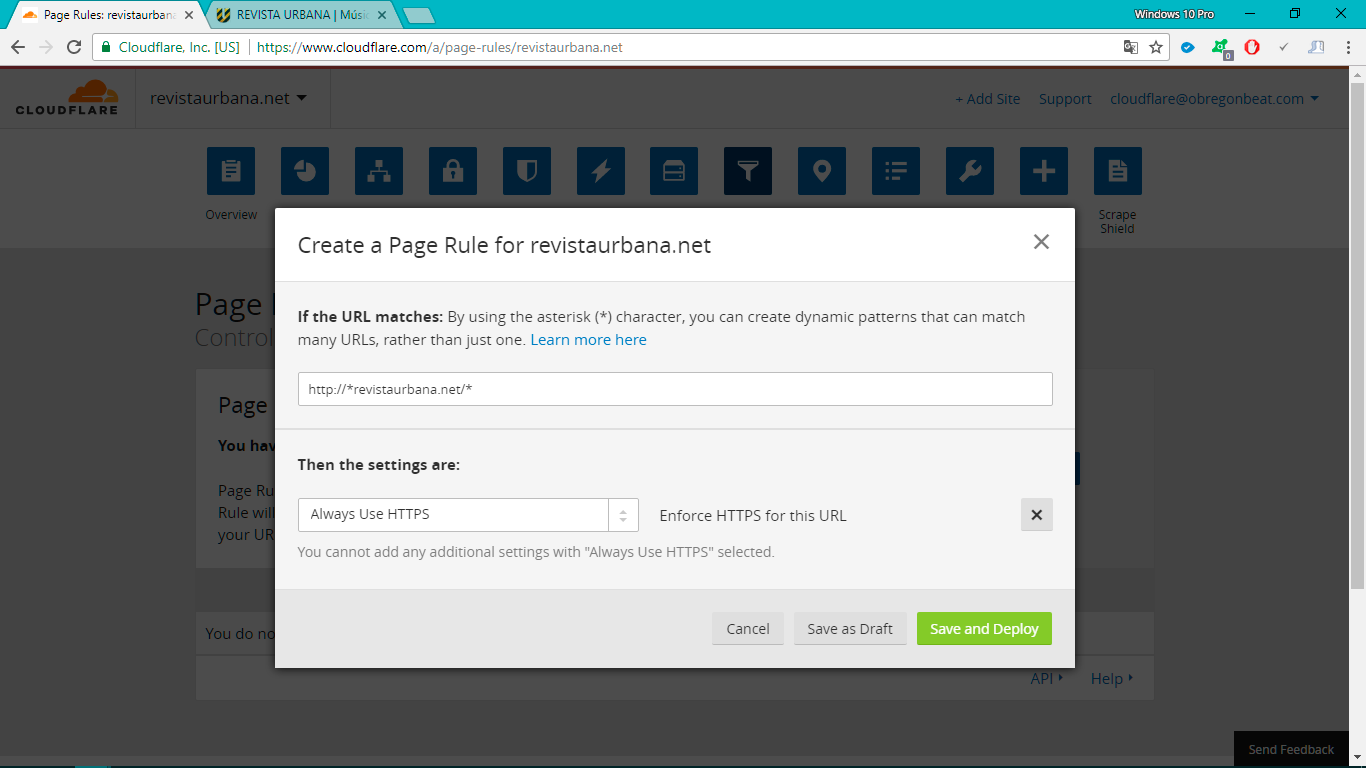
Task: Click the Send Feedback button
Action: pos(1291,749)
